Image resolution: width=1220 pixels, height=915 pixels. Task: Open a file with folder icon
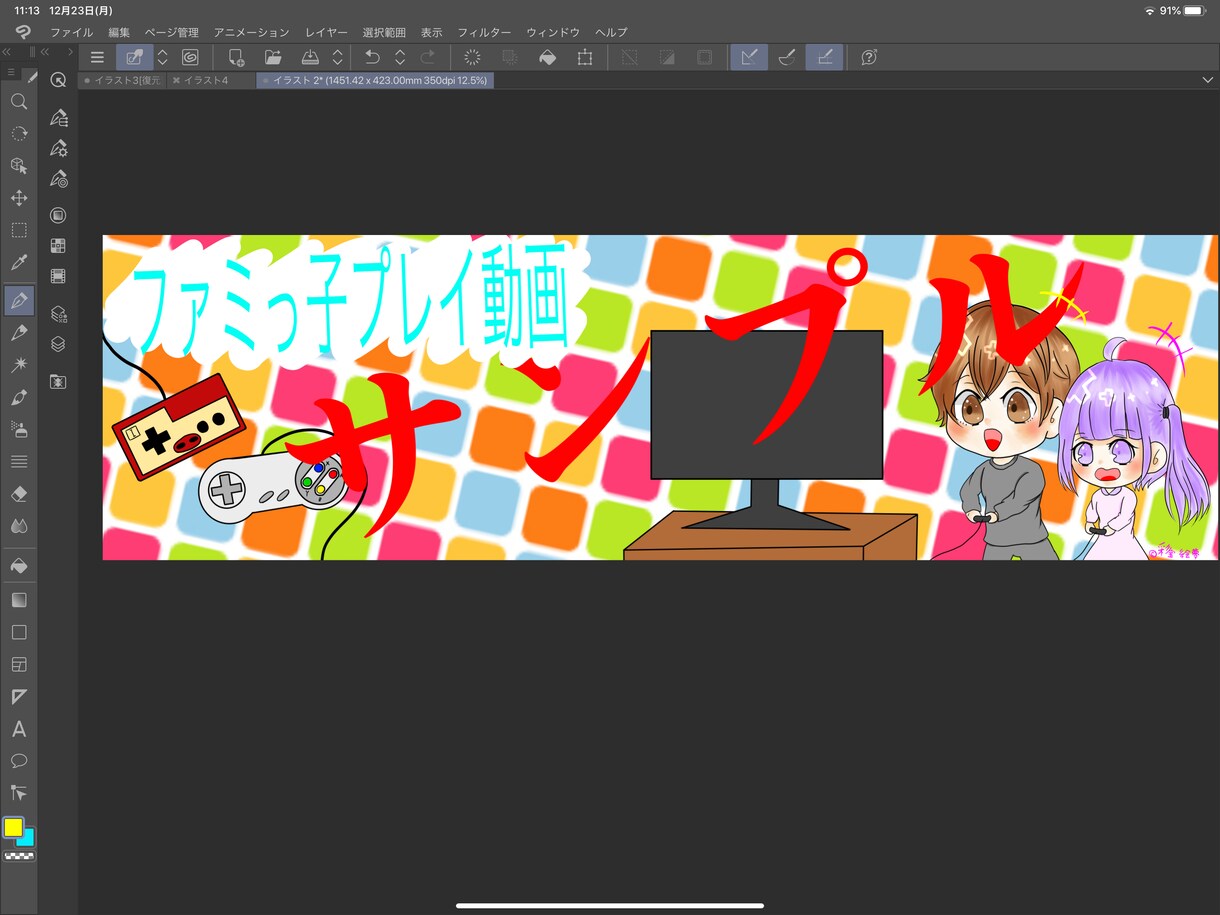[273, 57]
